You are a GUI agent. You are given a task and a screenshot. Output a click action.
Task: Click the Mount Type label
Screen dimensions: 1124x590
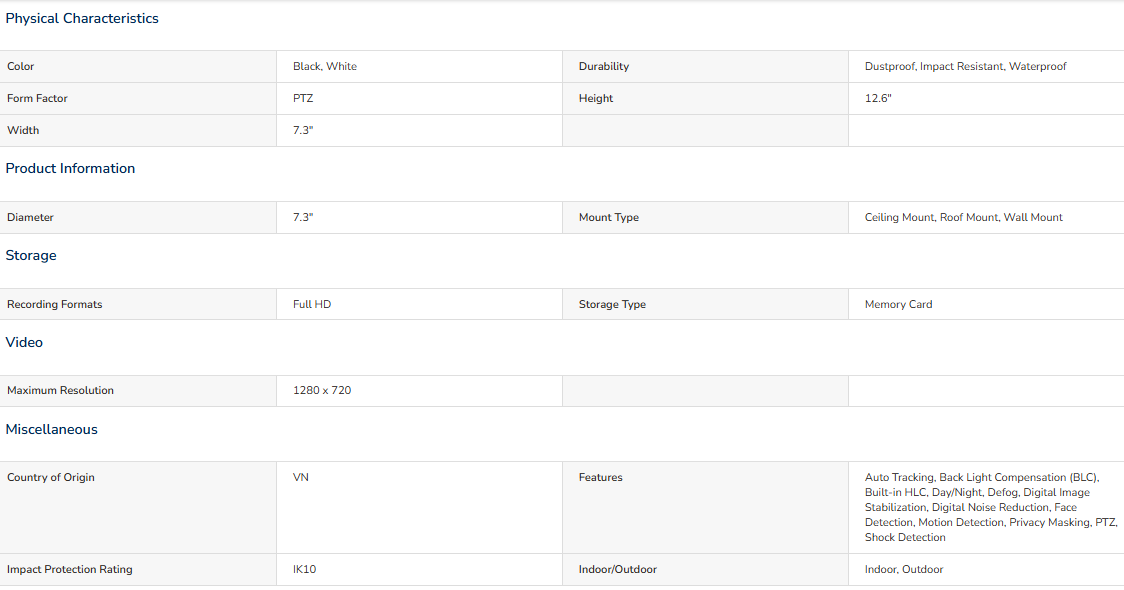609,217
